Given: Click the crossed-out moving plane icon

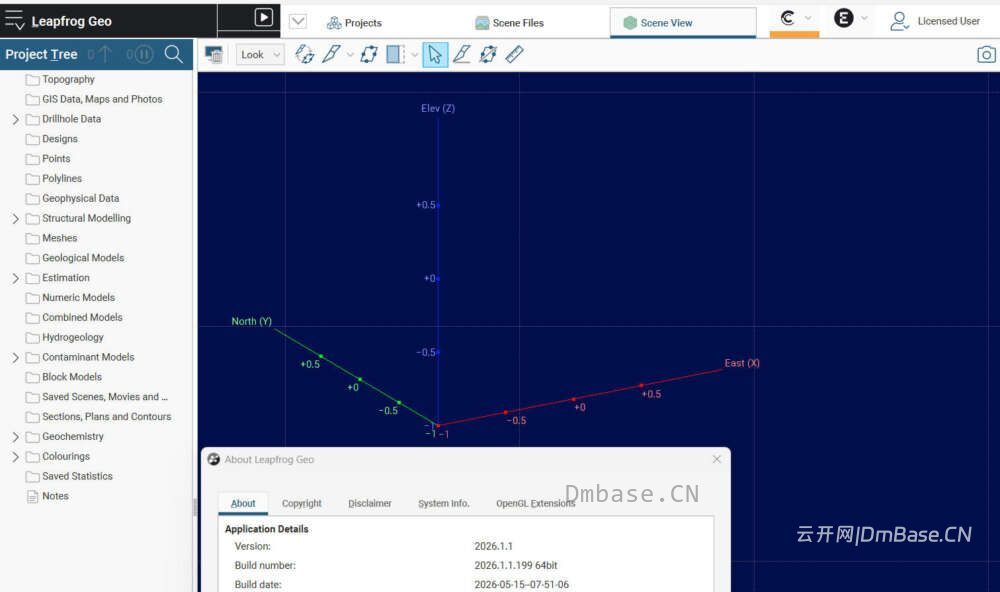Looking at the screenshot, I should pyautogui.click(x=488, y=54).
